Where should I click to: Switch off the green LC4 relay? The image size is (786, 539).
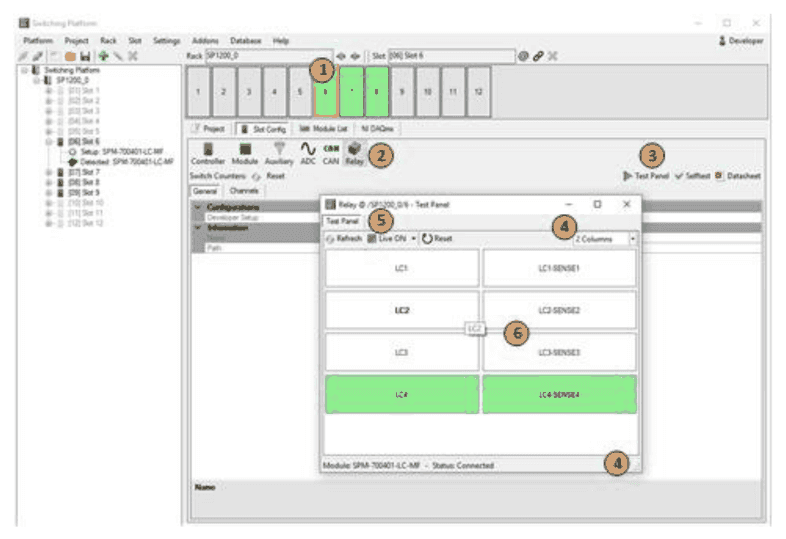(x=402, y=395)
